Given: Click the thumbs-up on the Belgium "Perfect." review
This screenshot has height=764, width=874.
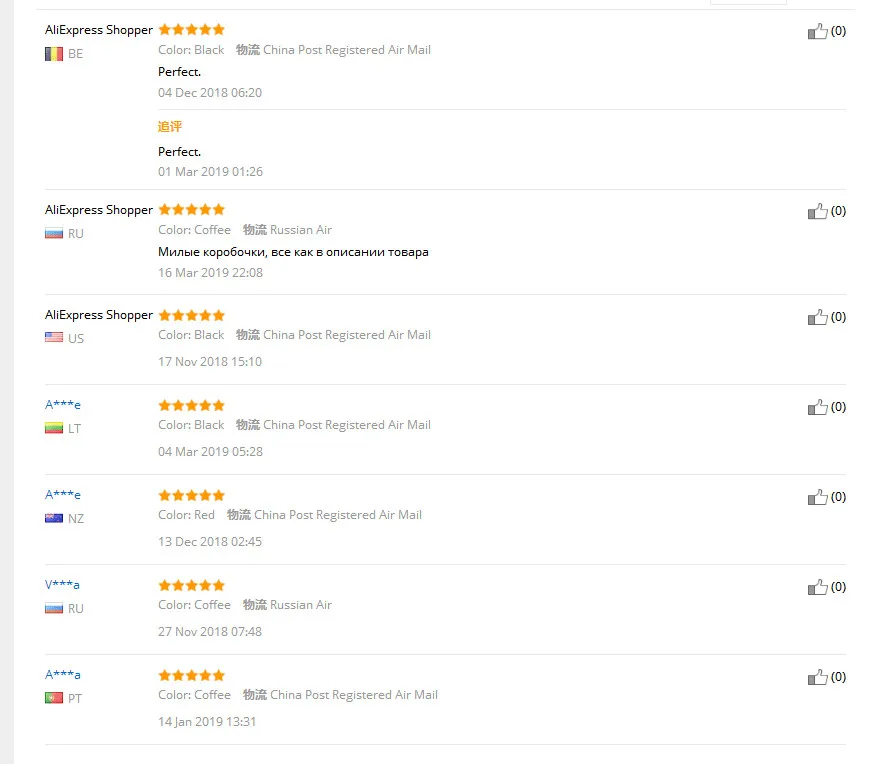Looking at the screenshot, I should (x=817, y=31).
